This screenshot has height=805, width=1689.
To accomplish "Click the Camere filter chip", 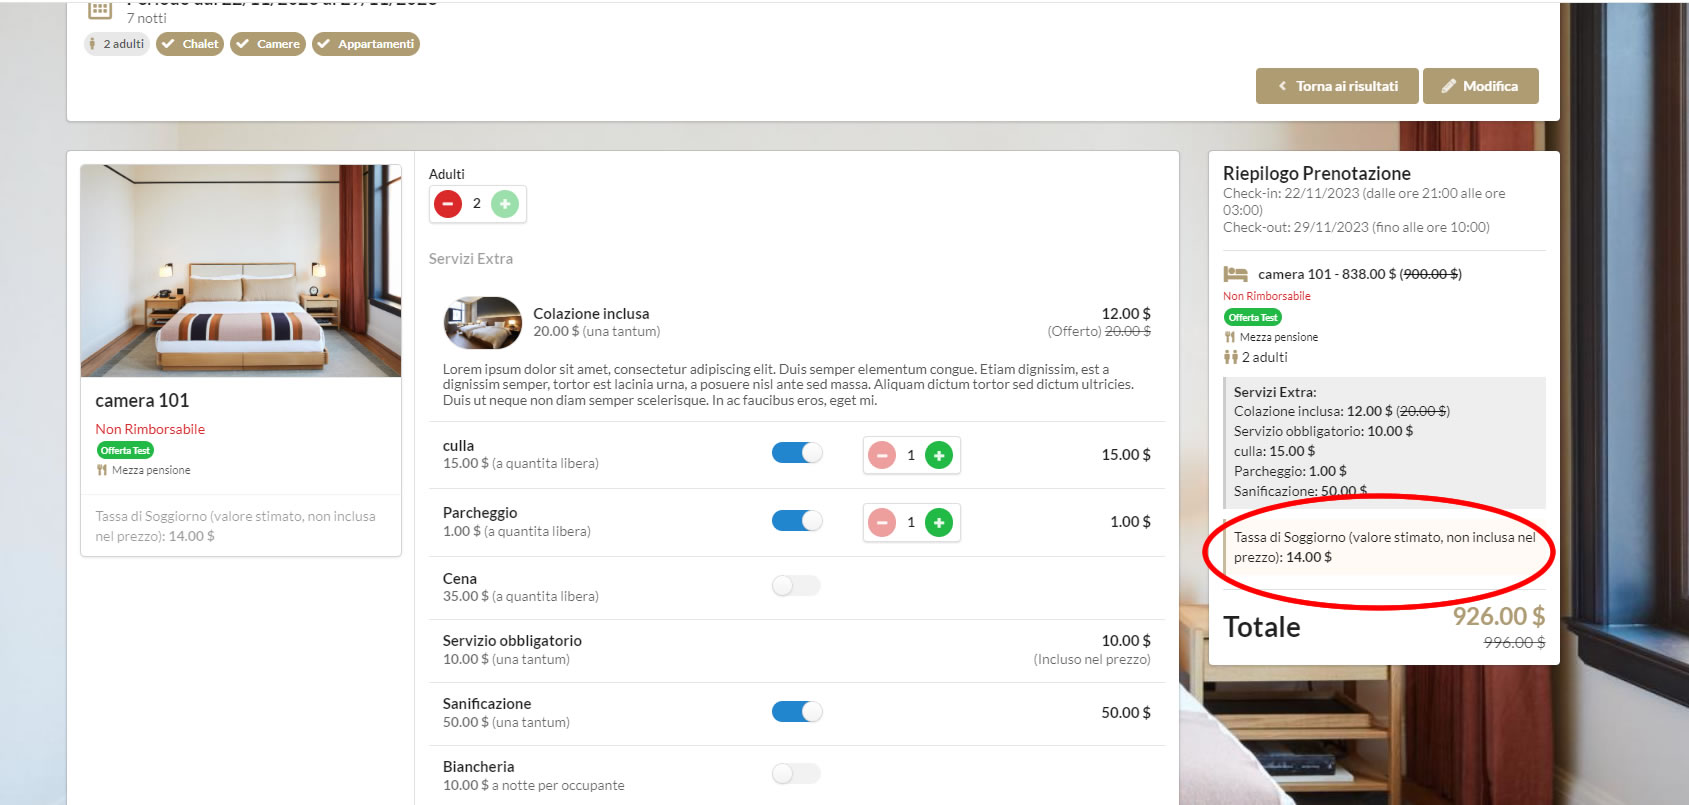I will point(268,44).
